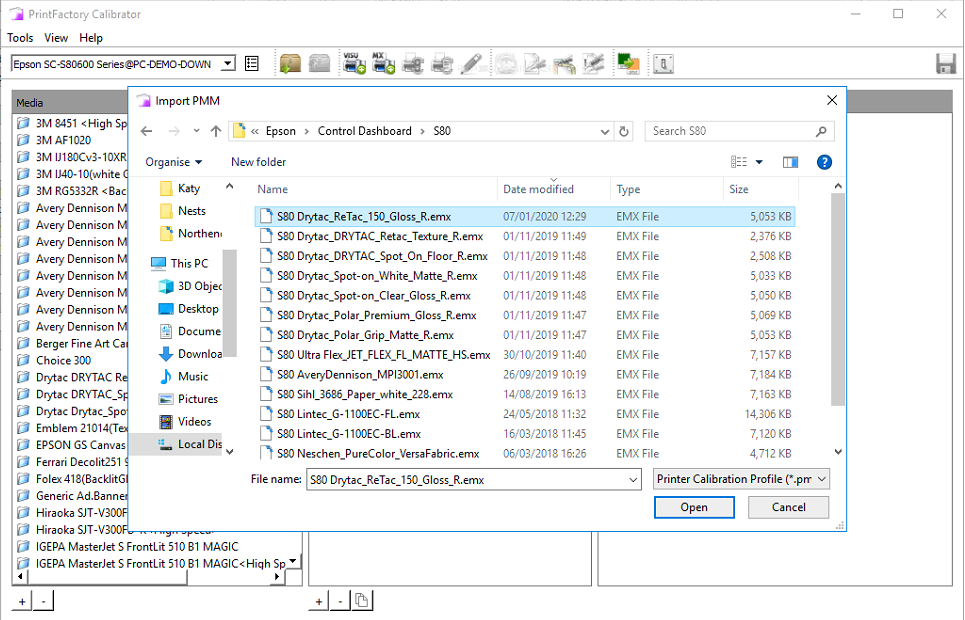Select 3M AF1020 in Media list

coord(63,140)
